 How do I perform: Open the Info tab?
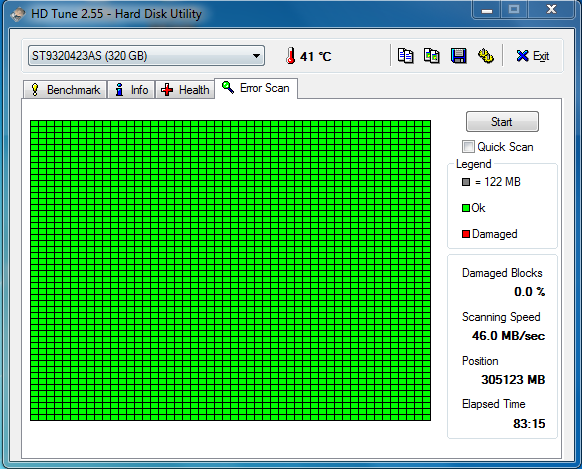click(x=131, y=90)
